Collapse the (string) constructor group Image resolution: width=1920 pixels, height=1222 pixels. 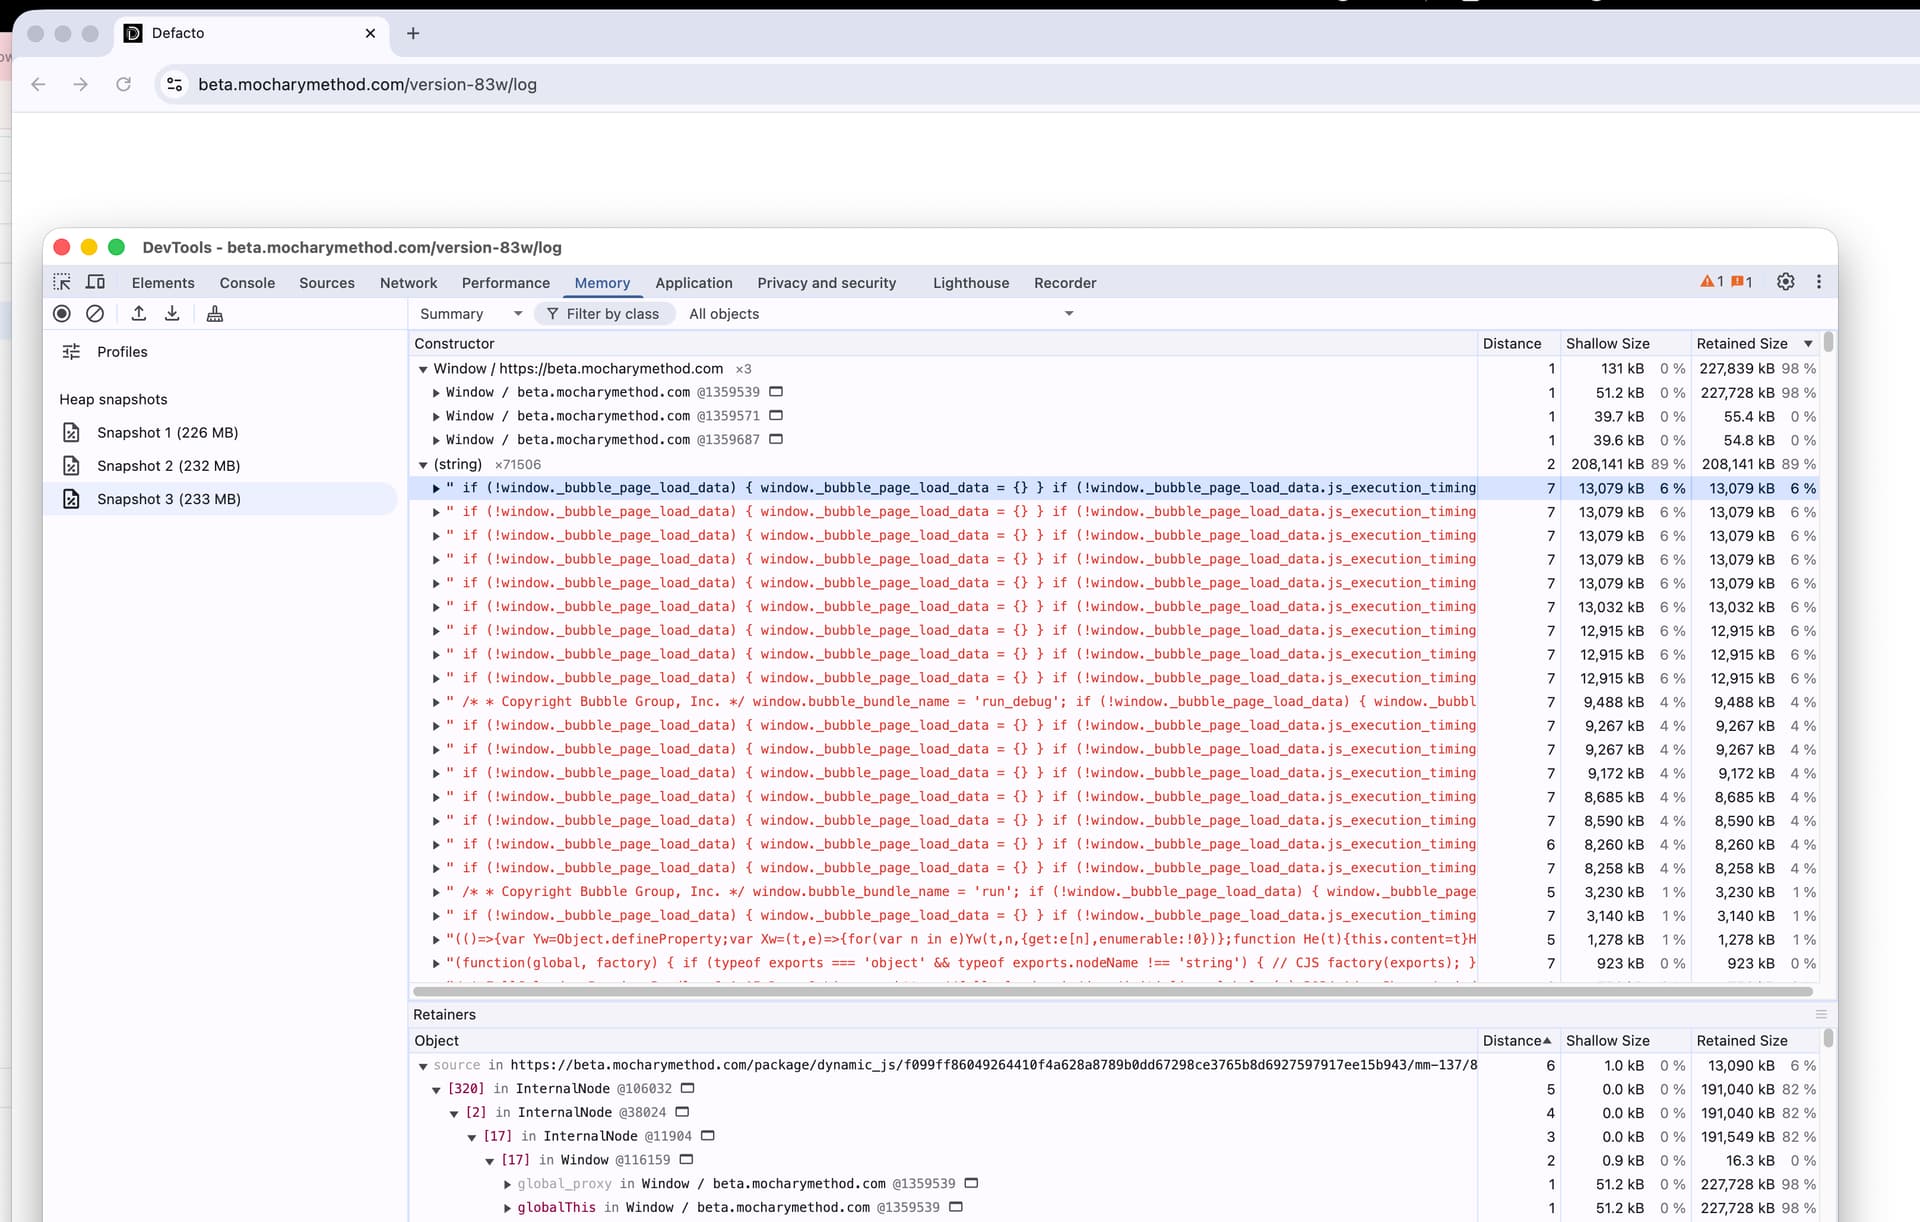[423, 465]
